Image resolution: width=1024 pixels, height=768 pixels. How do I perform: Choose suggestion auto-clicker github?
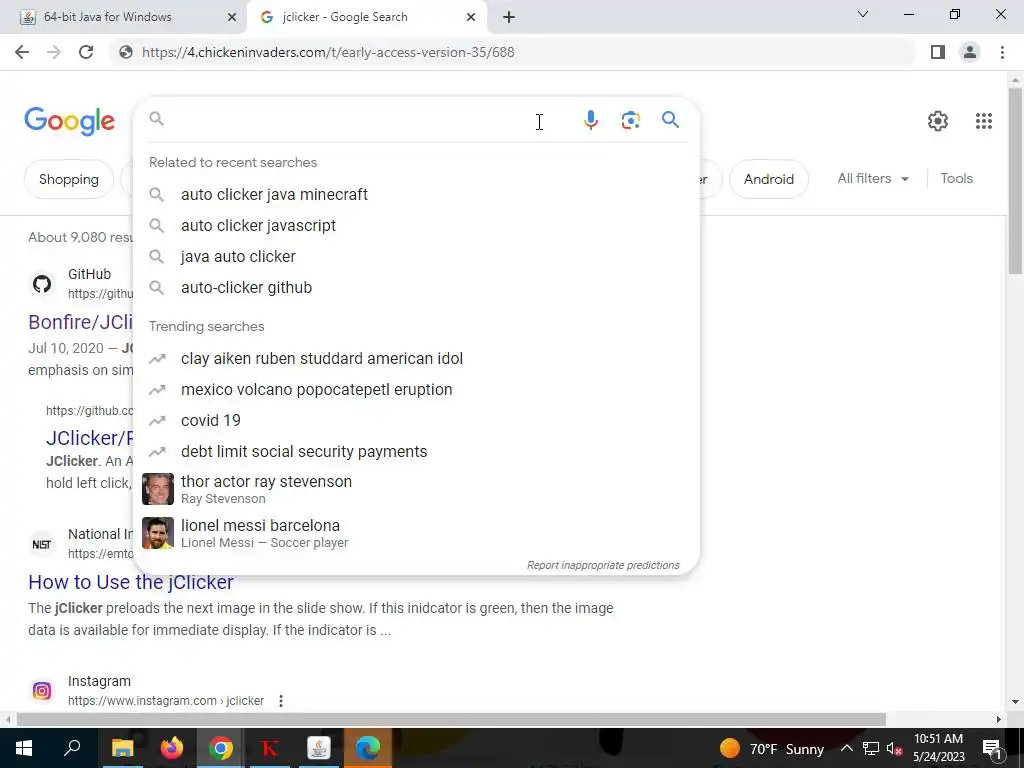point(416,287)
